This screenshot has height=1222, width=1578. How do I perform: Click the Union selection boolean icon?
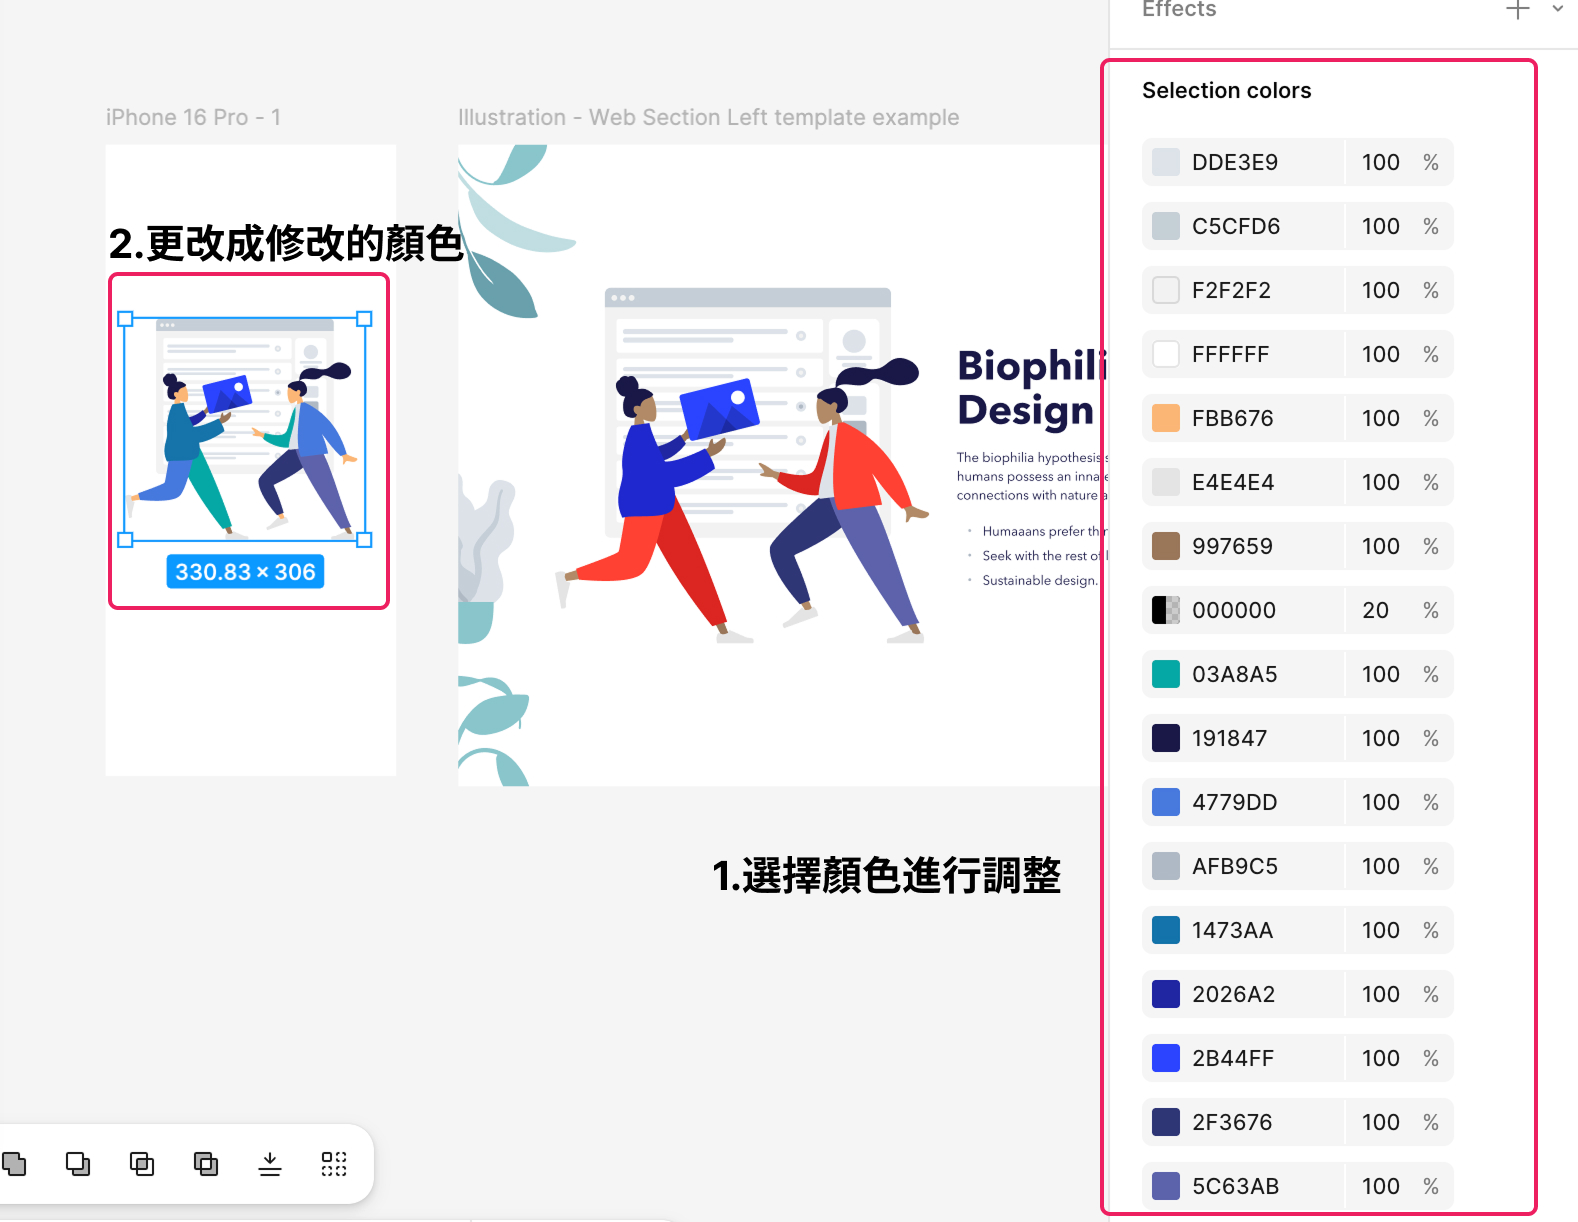[14, 1164]
